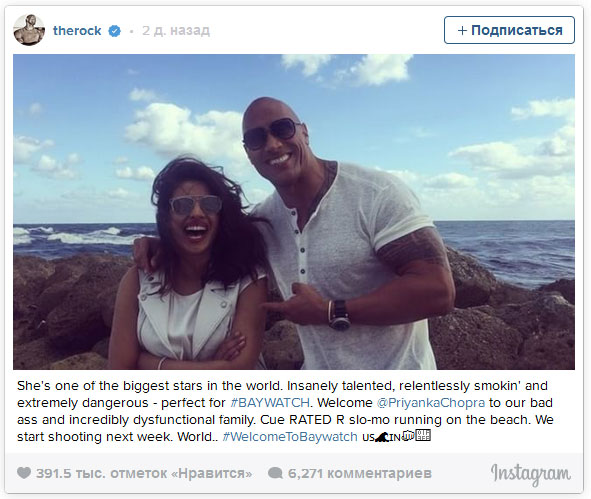Viewport: 591px width, 499px height.
Task: Tap the heart like icon
Action: pos(24,473)
